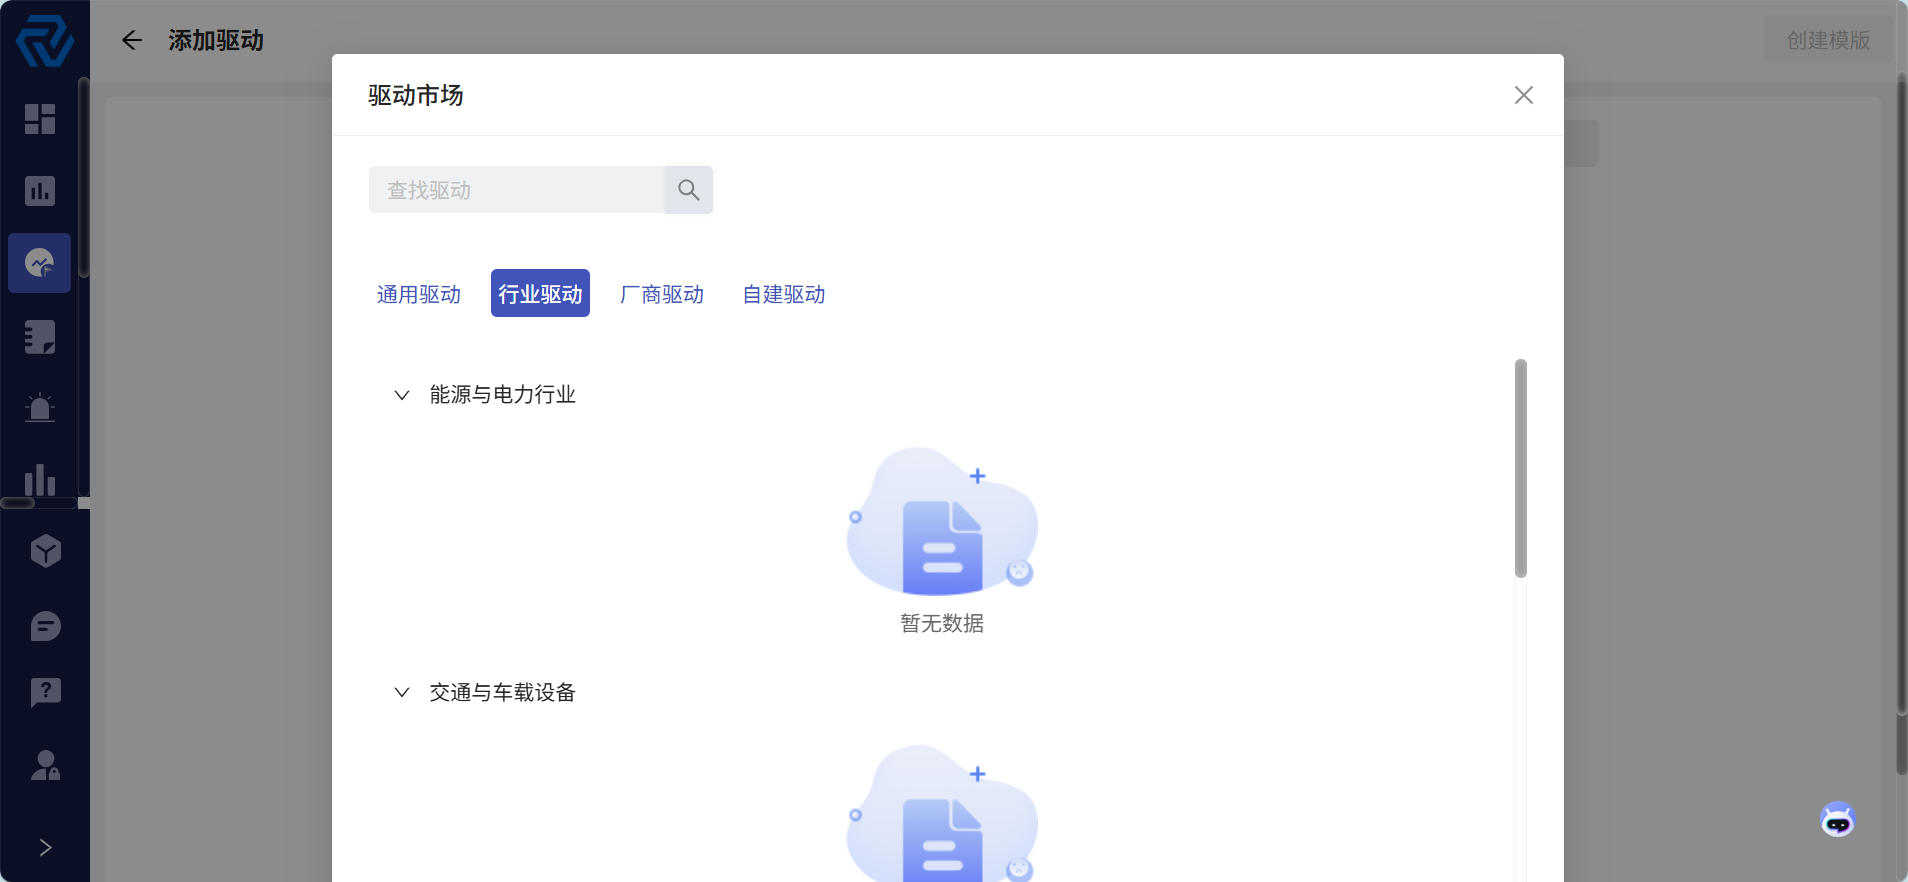
Task: Open the 3D cube icon in sidebar
Action: 46,551
